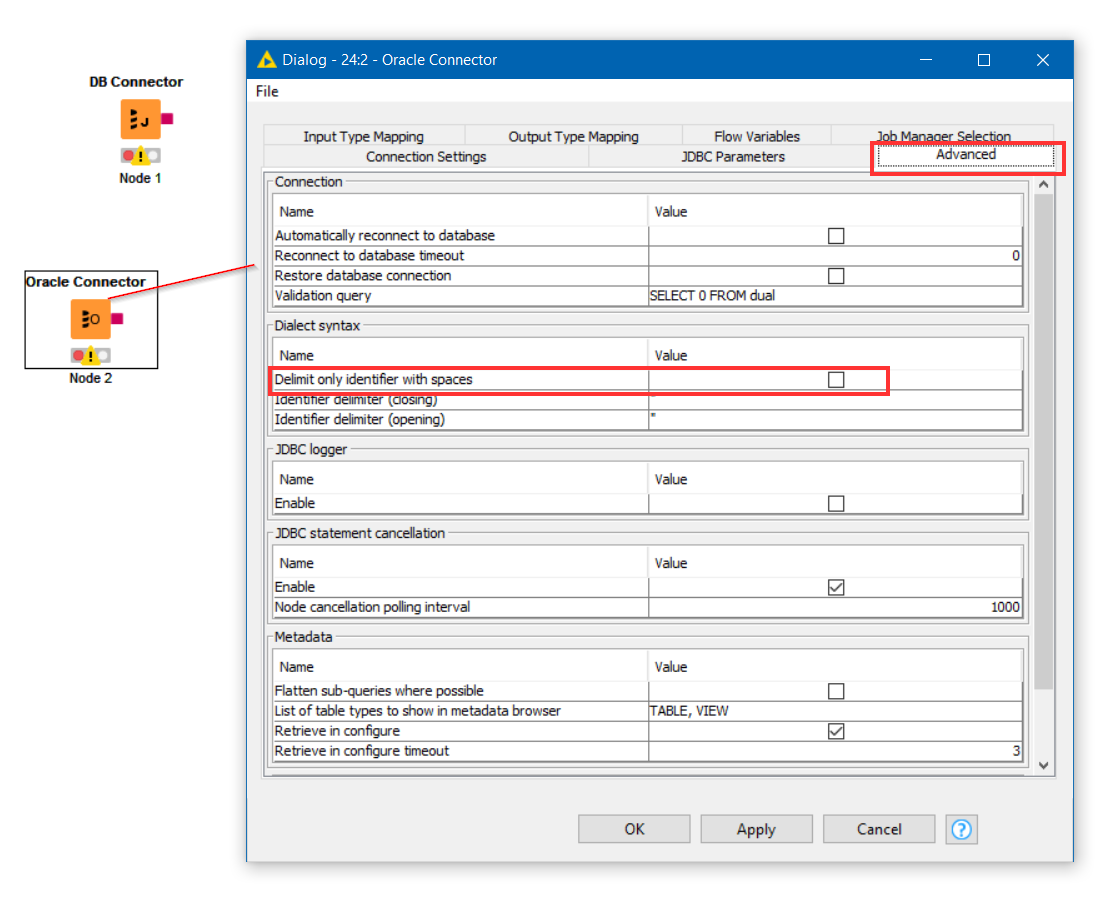This screenshot has height=898, width=1109.
Task: Check Flatten sub-queries where possible
Action: [x=836, y=691]
